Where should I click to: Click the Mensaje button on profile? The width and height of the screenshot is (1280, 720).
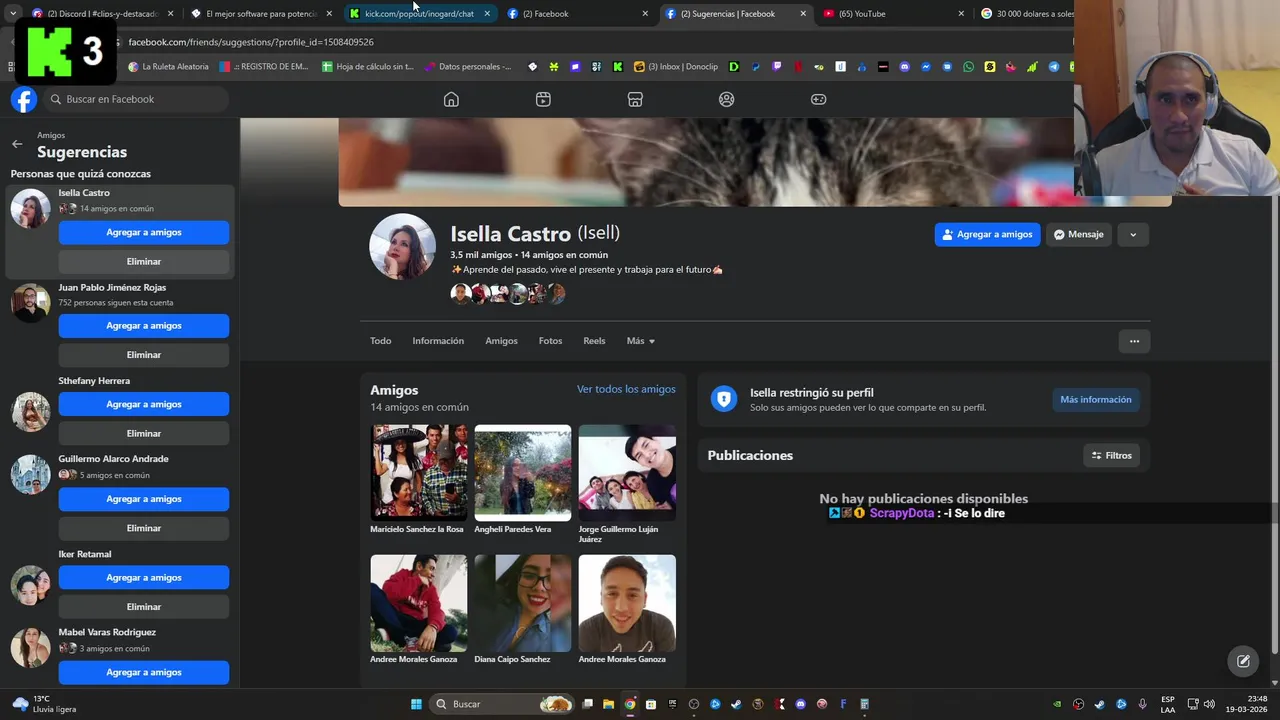1079,234
